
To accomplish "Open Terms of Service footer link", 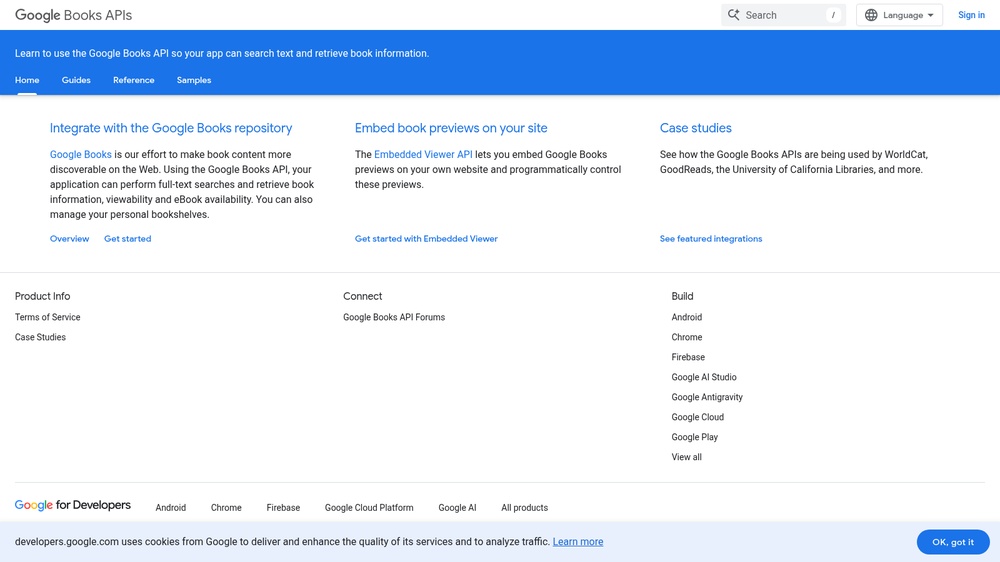I will [47, 317].
